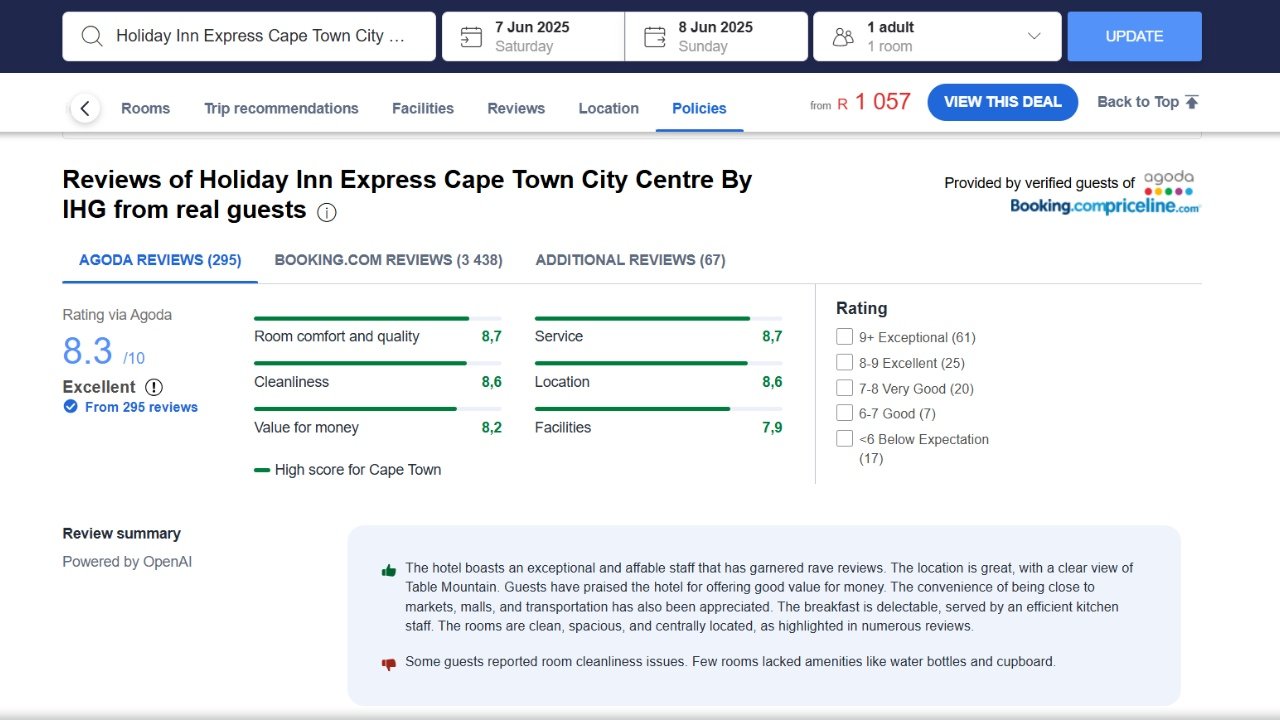Click the search magnifier icon

pos(92,36)
